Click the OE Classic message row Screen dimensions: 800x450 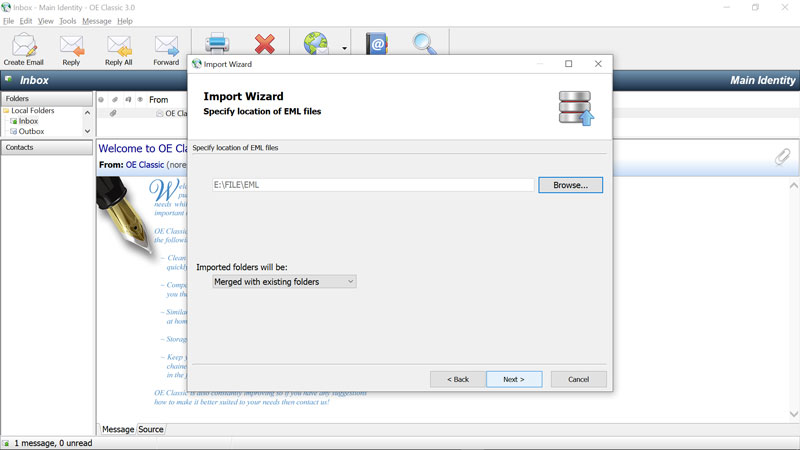pyautogui.click(x=142, y=113)
